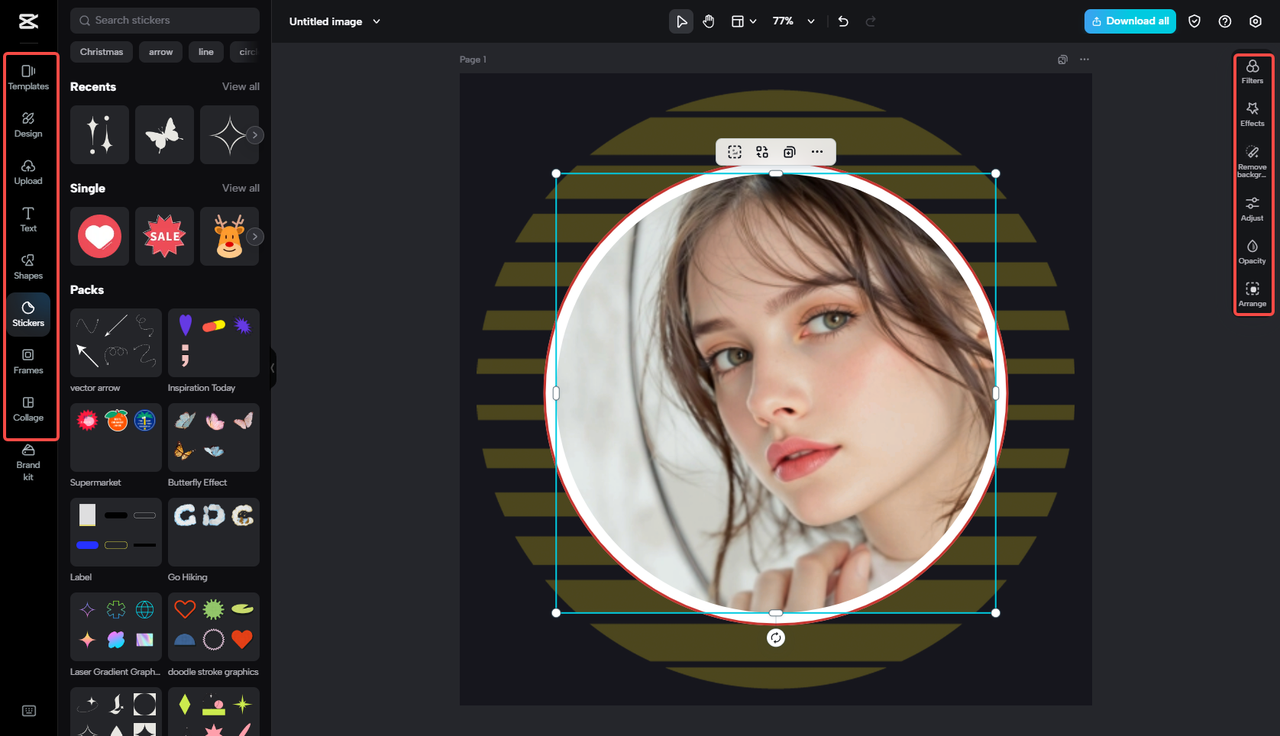This screenshot has width=1280, height=736.
Task: Undo the last action
Action: [842, 20]
